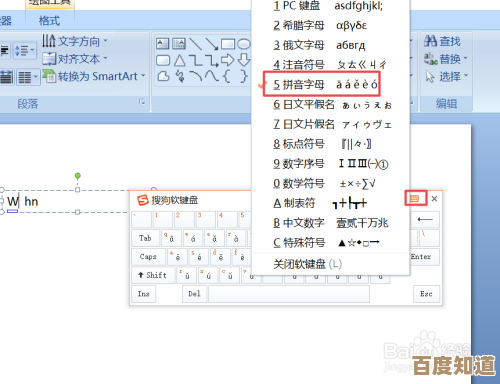Screen dimensions: 500x384
Task: Choose 6 日文平假名 layout
Action: click(x=330, y=105)
